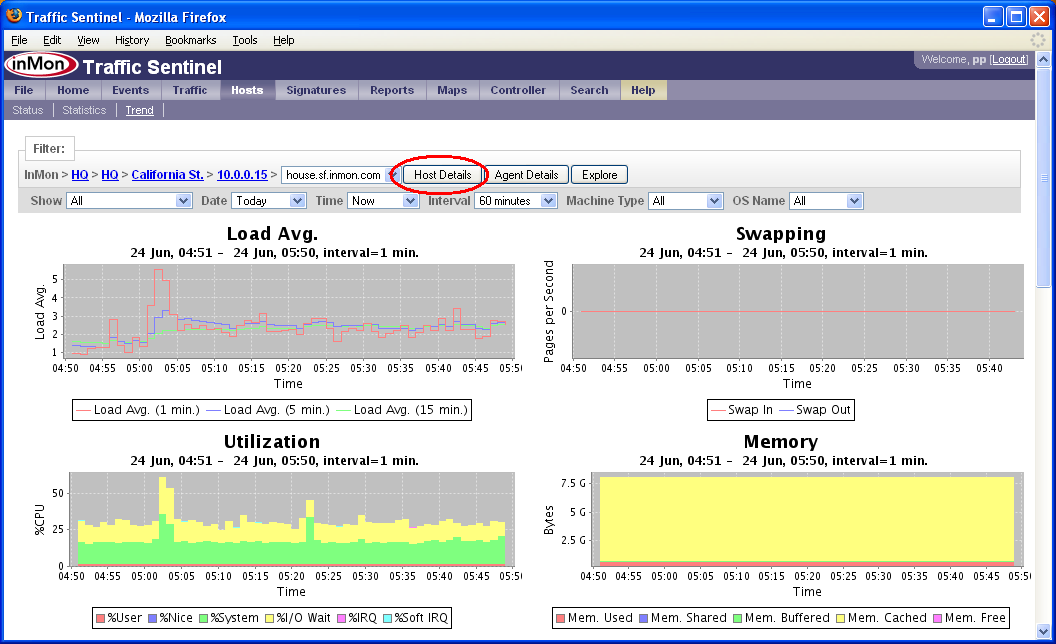Open the OS Name dropdown
The height and width of the screenshot is (644, 1056).
pos(825,201)
